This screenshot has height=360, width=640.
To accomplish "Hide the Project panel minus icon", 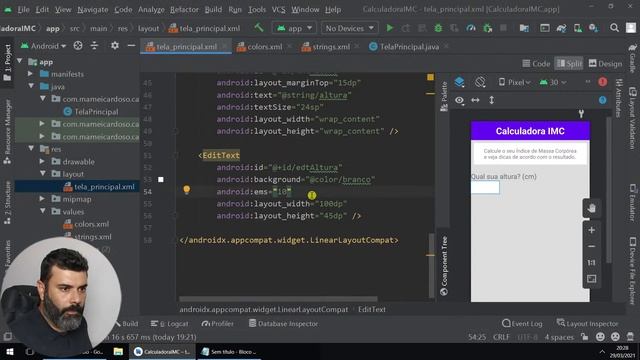I will click(x=131, y=46).
